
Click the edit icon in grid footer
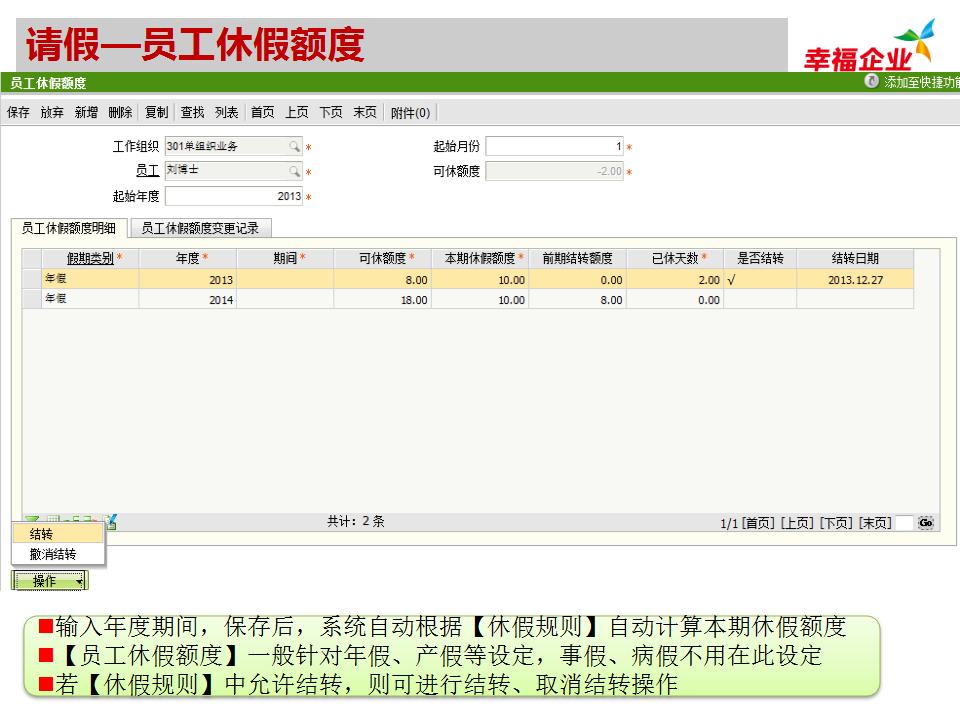pyautogui.click(x=111, y=522)
